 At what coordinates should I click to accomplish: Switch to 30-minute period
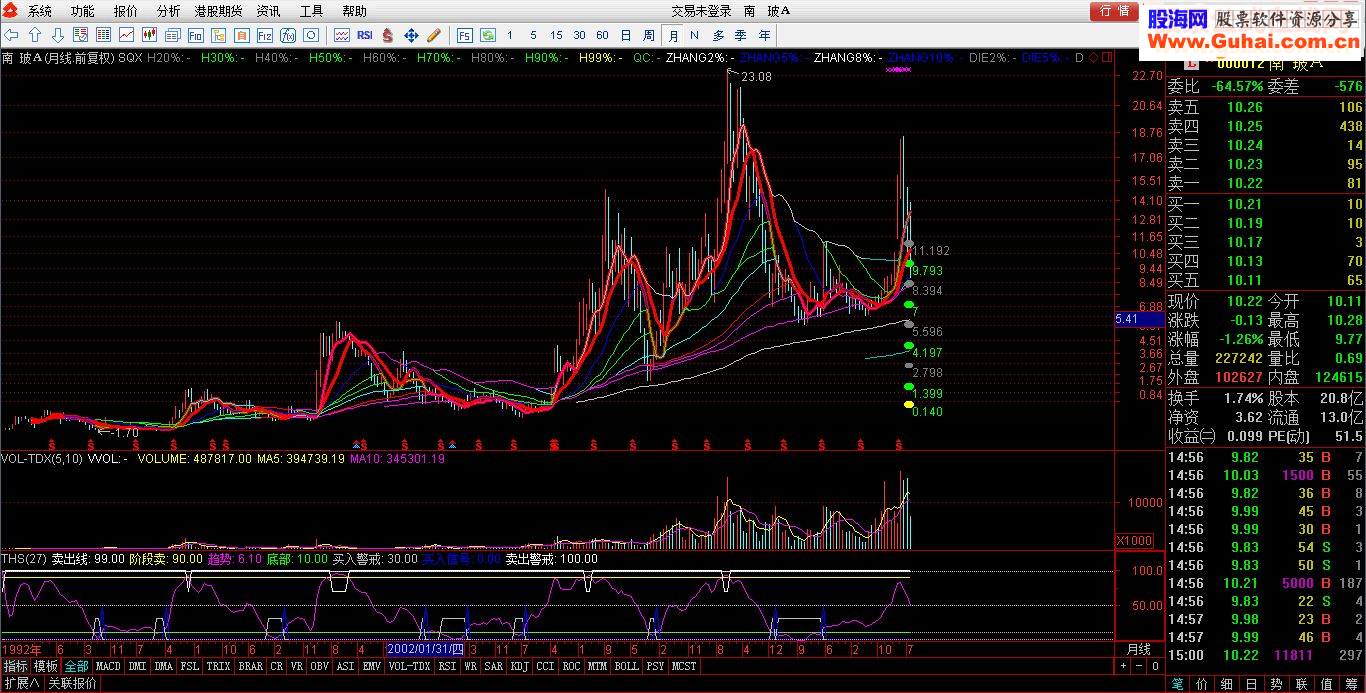(579, 35)
